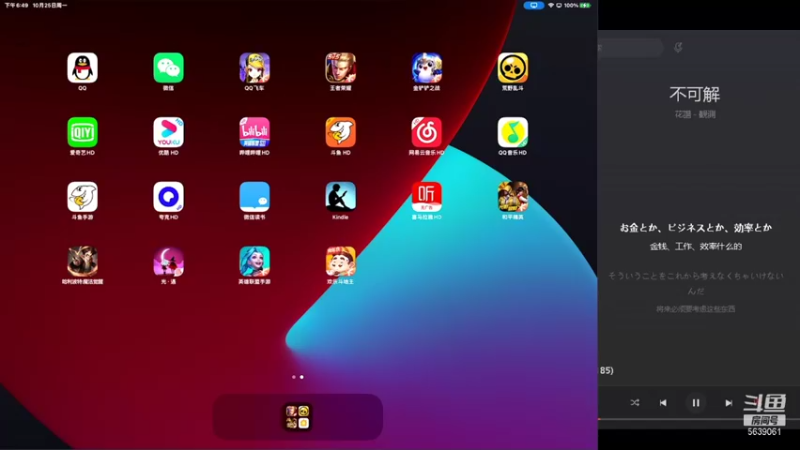Select the second home screen page dot

(x=302, y=377)
